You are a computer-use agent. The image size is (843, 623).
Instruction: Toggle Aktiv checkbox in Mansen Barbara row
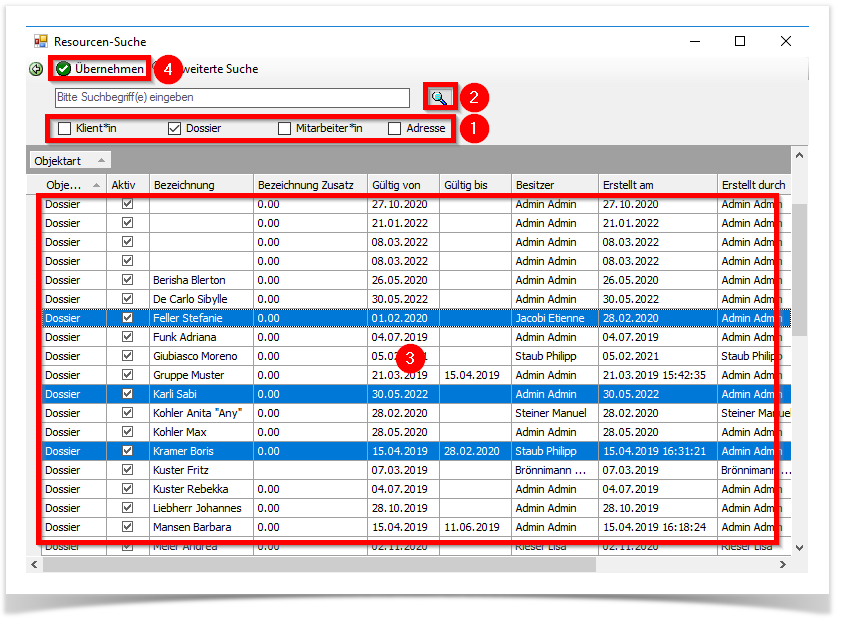127,527
